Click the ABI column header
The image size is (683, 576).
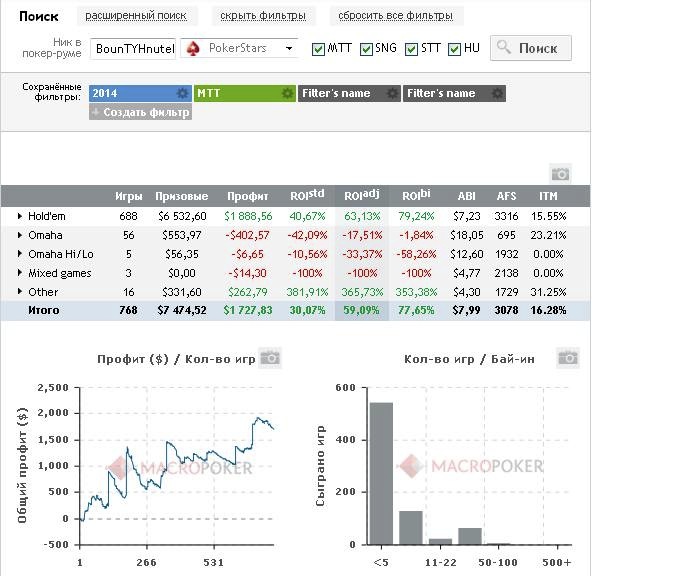pyautogui.click(x=467, y=197)
